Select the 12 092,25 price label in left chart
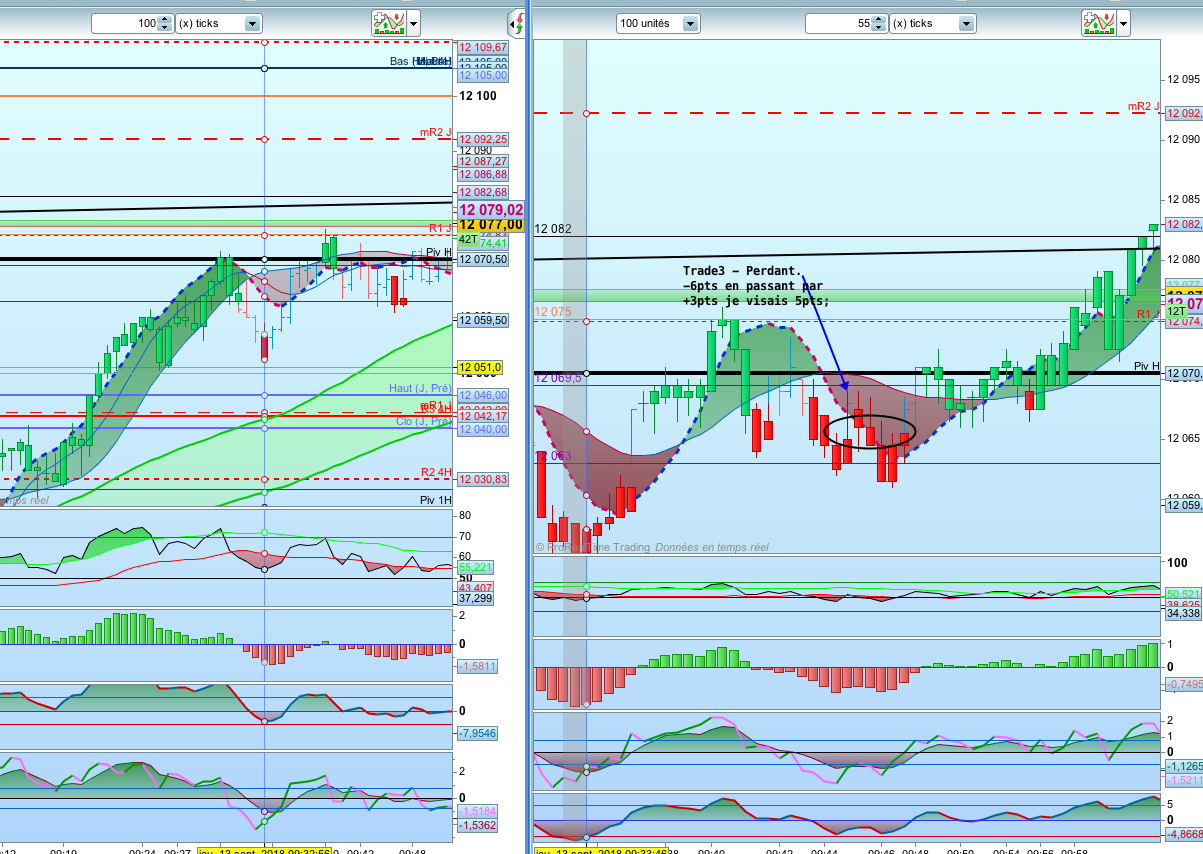The width and height of the screenshot is (1203, 854). click(483, 139)
